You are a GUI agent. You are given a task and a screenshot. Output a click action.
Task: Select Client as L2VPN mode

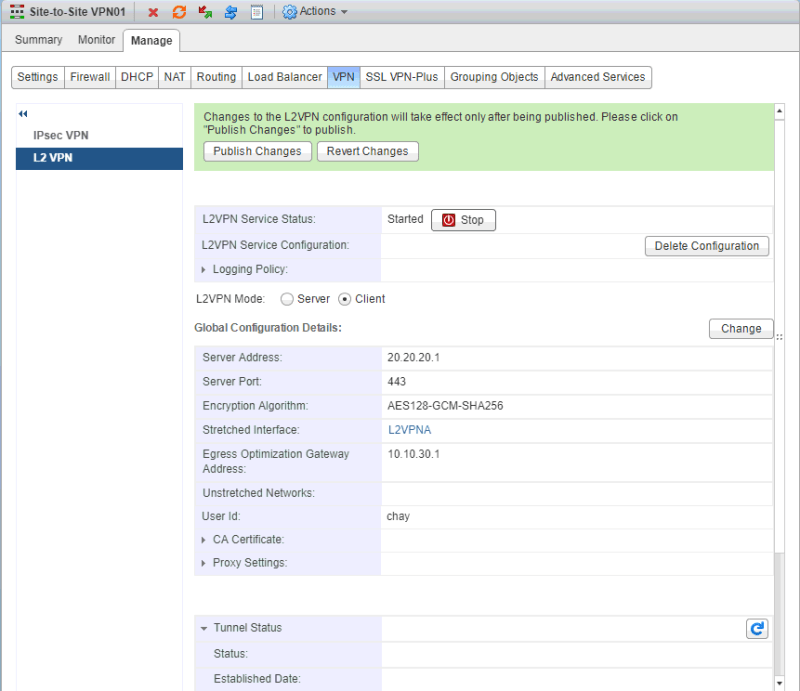click(x=345, y=299)
